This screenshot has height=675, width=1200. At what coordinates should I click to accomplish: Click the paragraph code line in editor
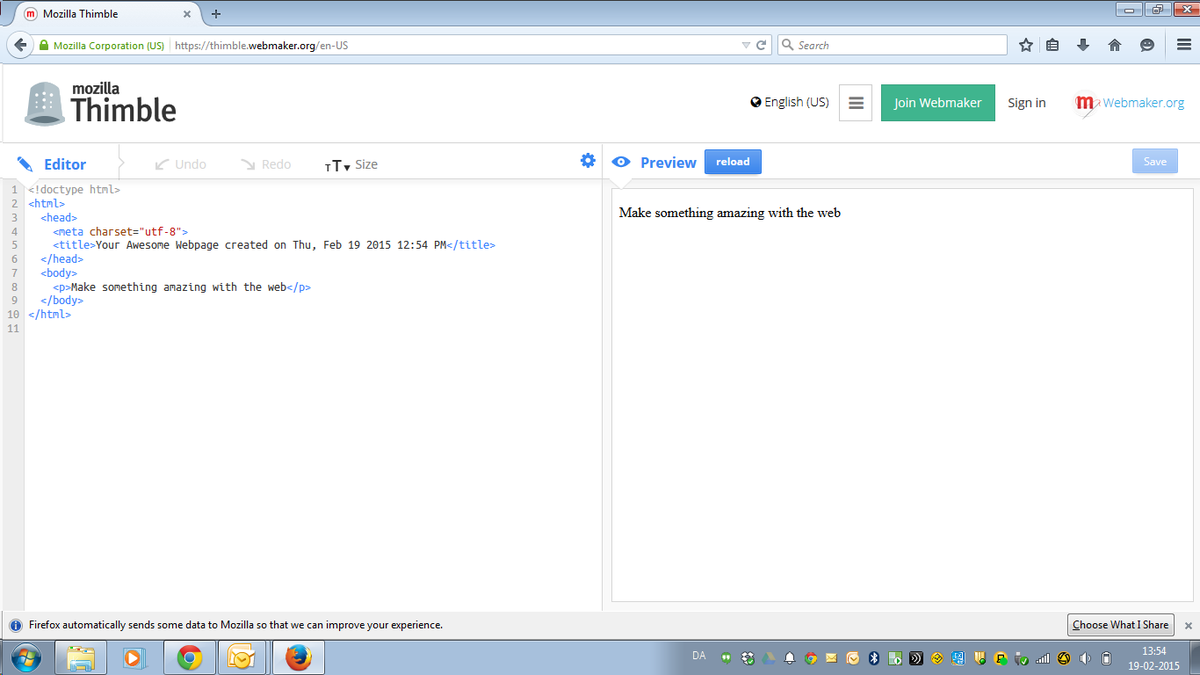(x=181, y=287)
